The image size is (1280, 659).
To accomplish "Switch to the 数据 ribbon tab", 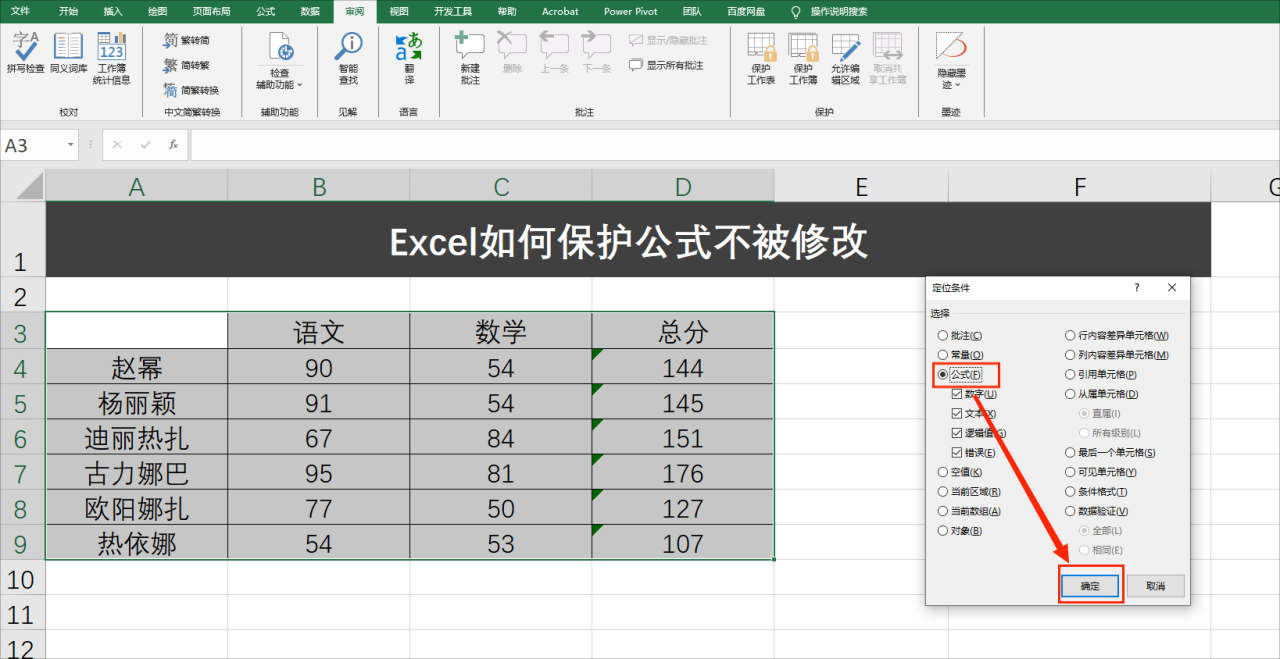I will point(310,11).
